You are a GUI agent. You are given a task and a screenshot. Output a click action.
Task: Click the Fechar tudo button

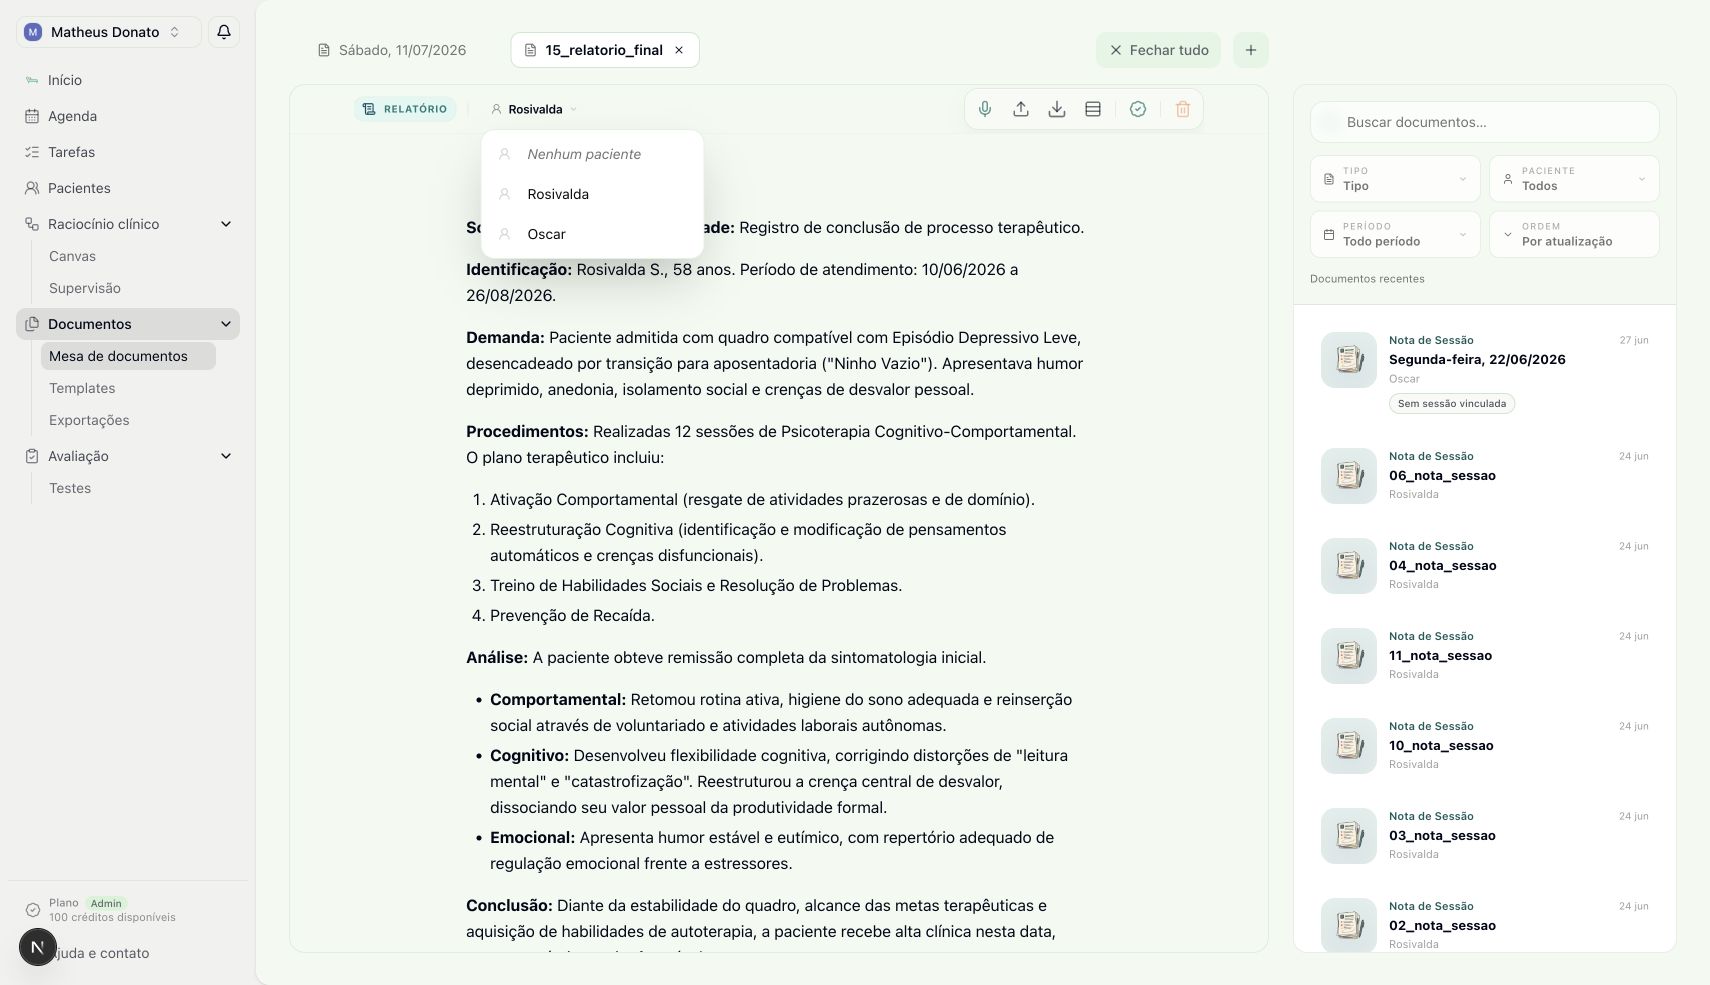tap(1158, 50)
